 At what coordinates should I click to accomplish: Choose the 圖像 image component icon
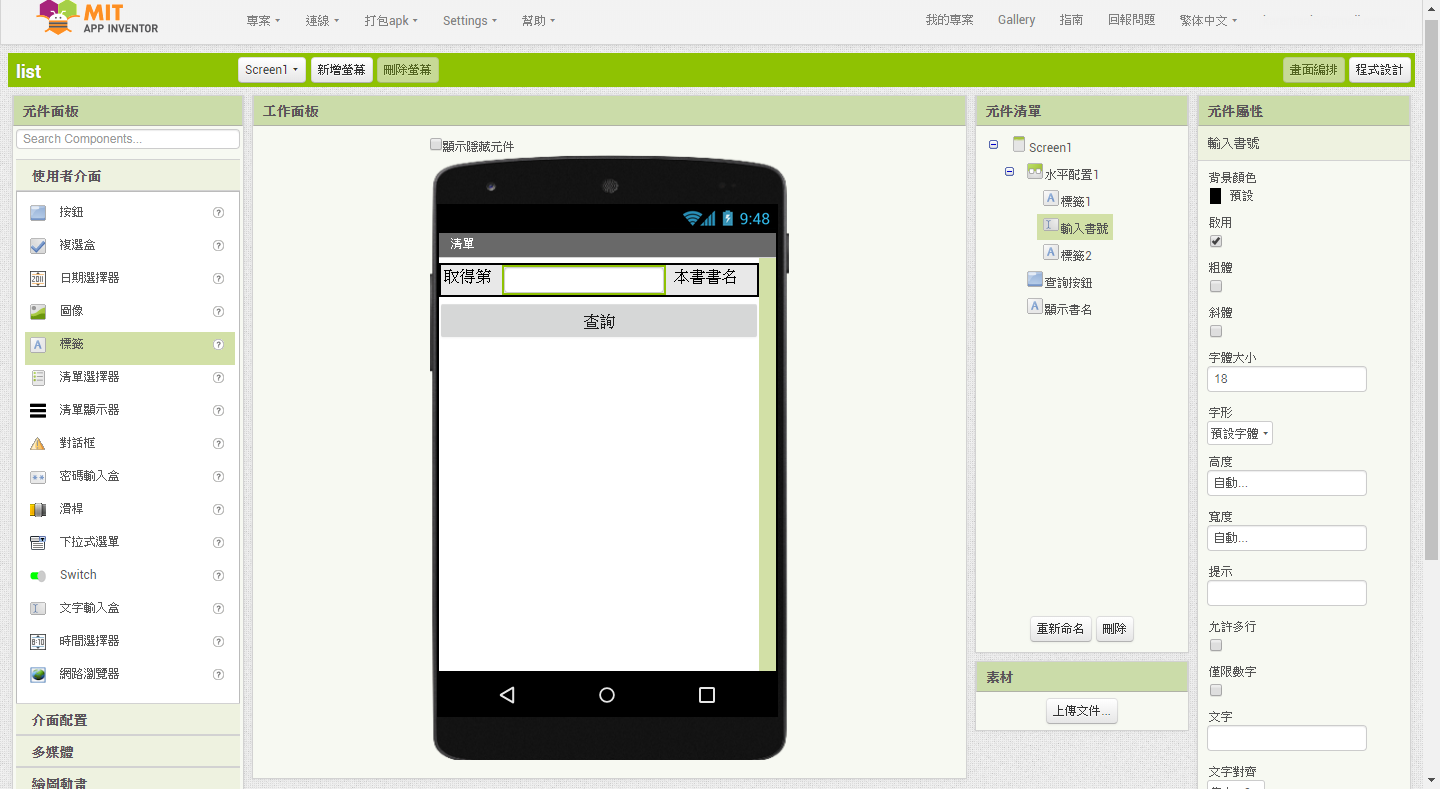38,311
